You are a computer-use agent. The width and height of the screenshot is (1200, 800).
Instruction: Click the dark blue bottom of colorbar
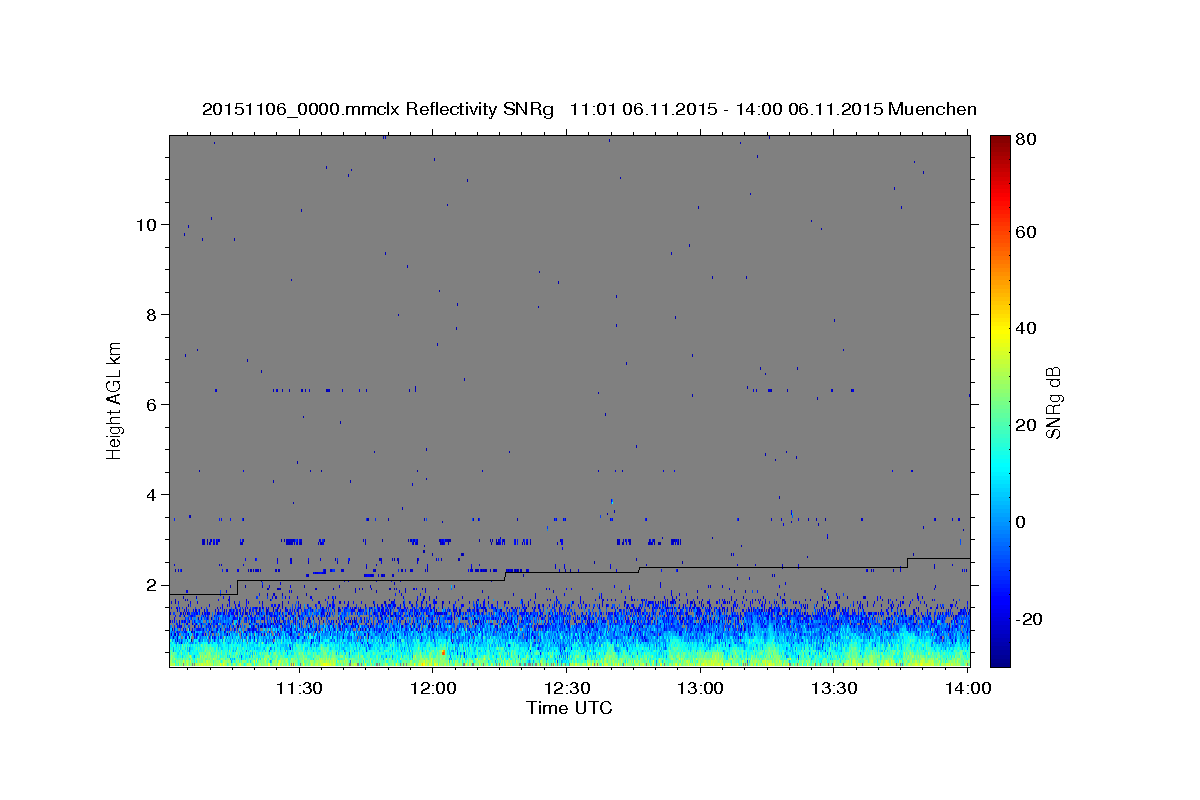pyautogui.click(x=999, y=658)
